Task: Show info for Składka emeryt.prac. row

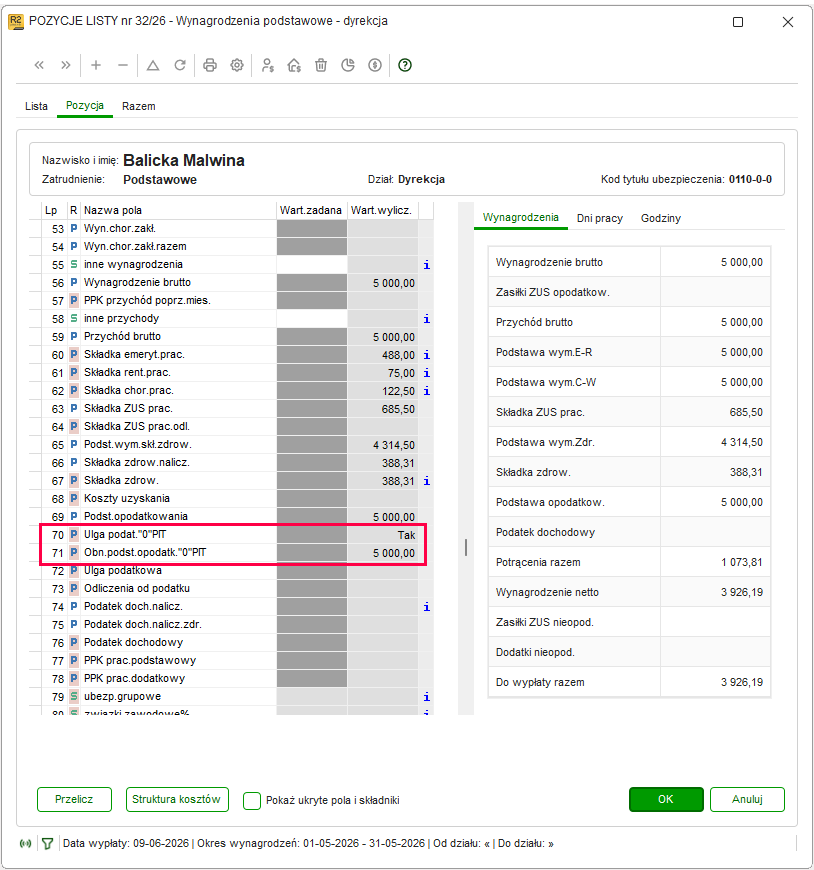Action: tap(426, 355)
